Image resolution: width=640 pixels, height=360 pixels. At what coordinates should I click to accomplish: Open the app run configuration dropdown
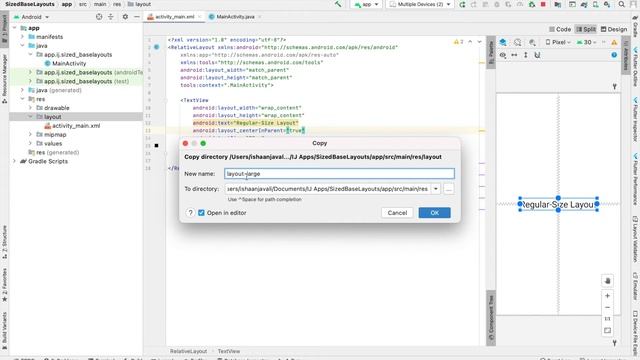367,4
